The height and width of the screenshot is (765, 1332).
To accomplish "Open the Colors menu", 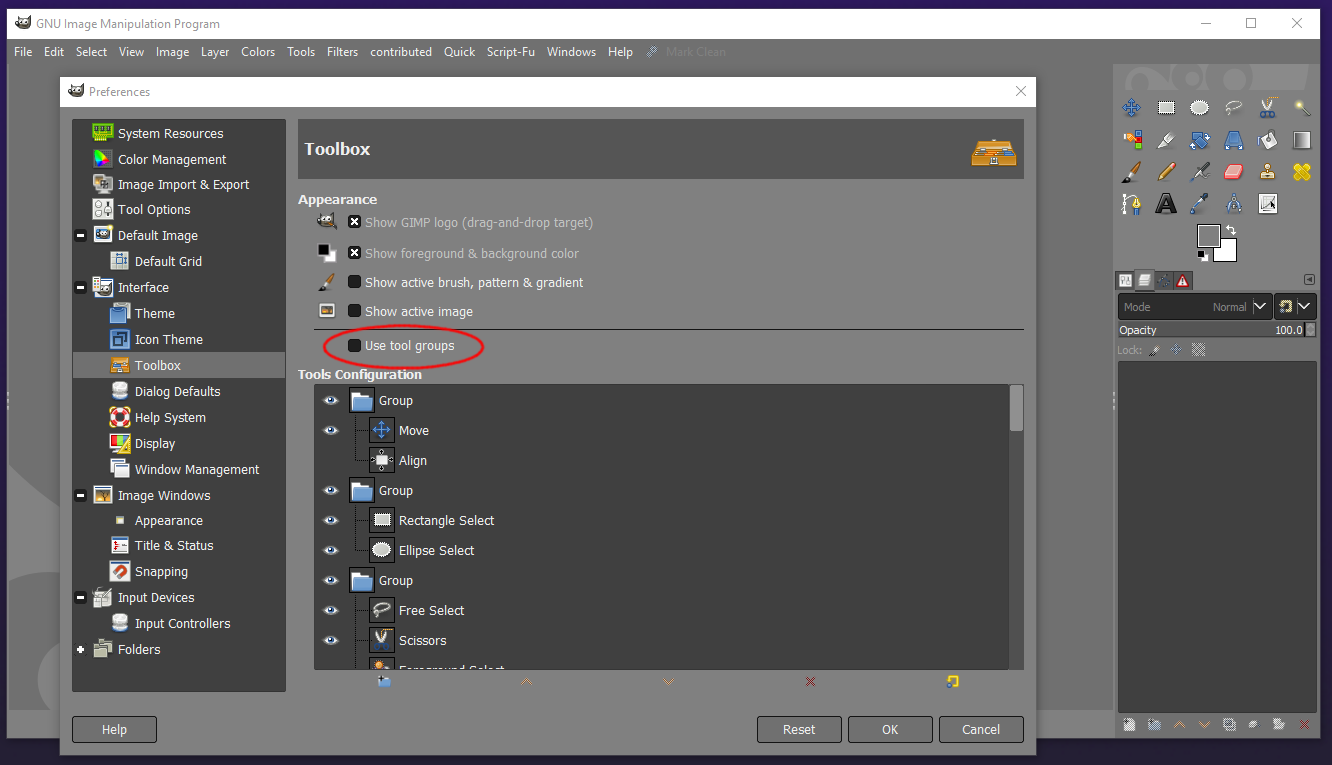I will point(258,52).
